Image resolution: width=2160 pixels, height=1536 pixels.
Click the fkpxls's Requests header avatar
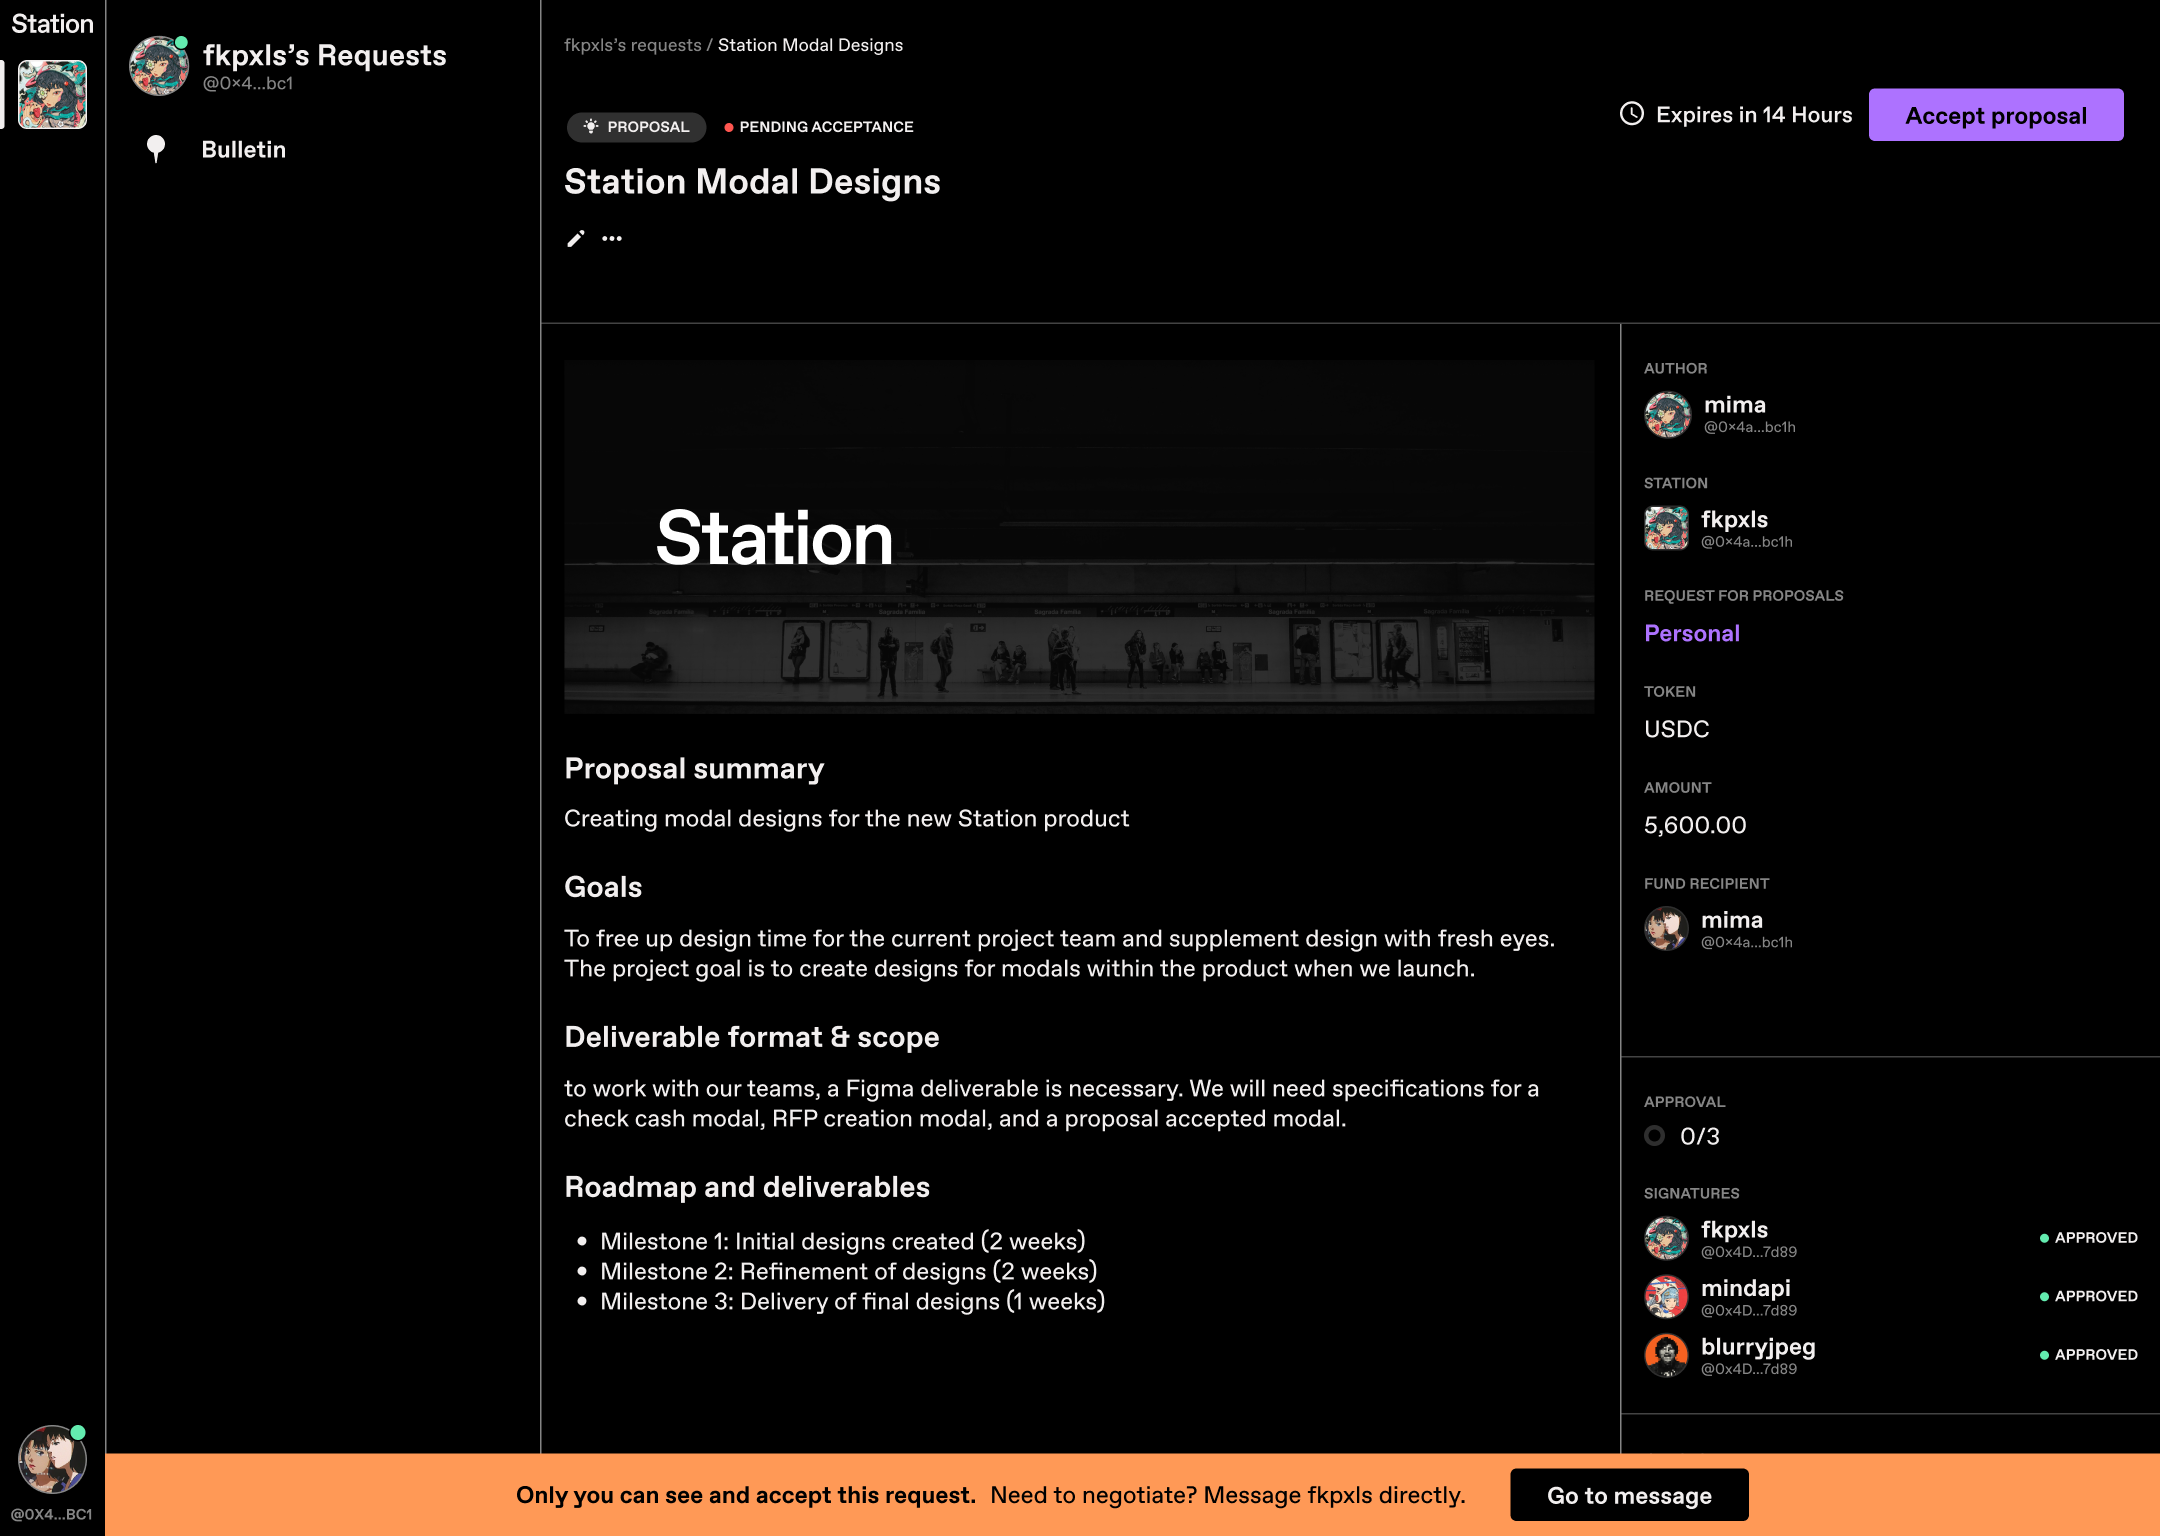[159, 66]
